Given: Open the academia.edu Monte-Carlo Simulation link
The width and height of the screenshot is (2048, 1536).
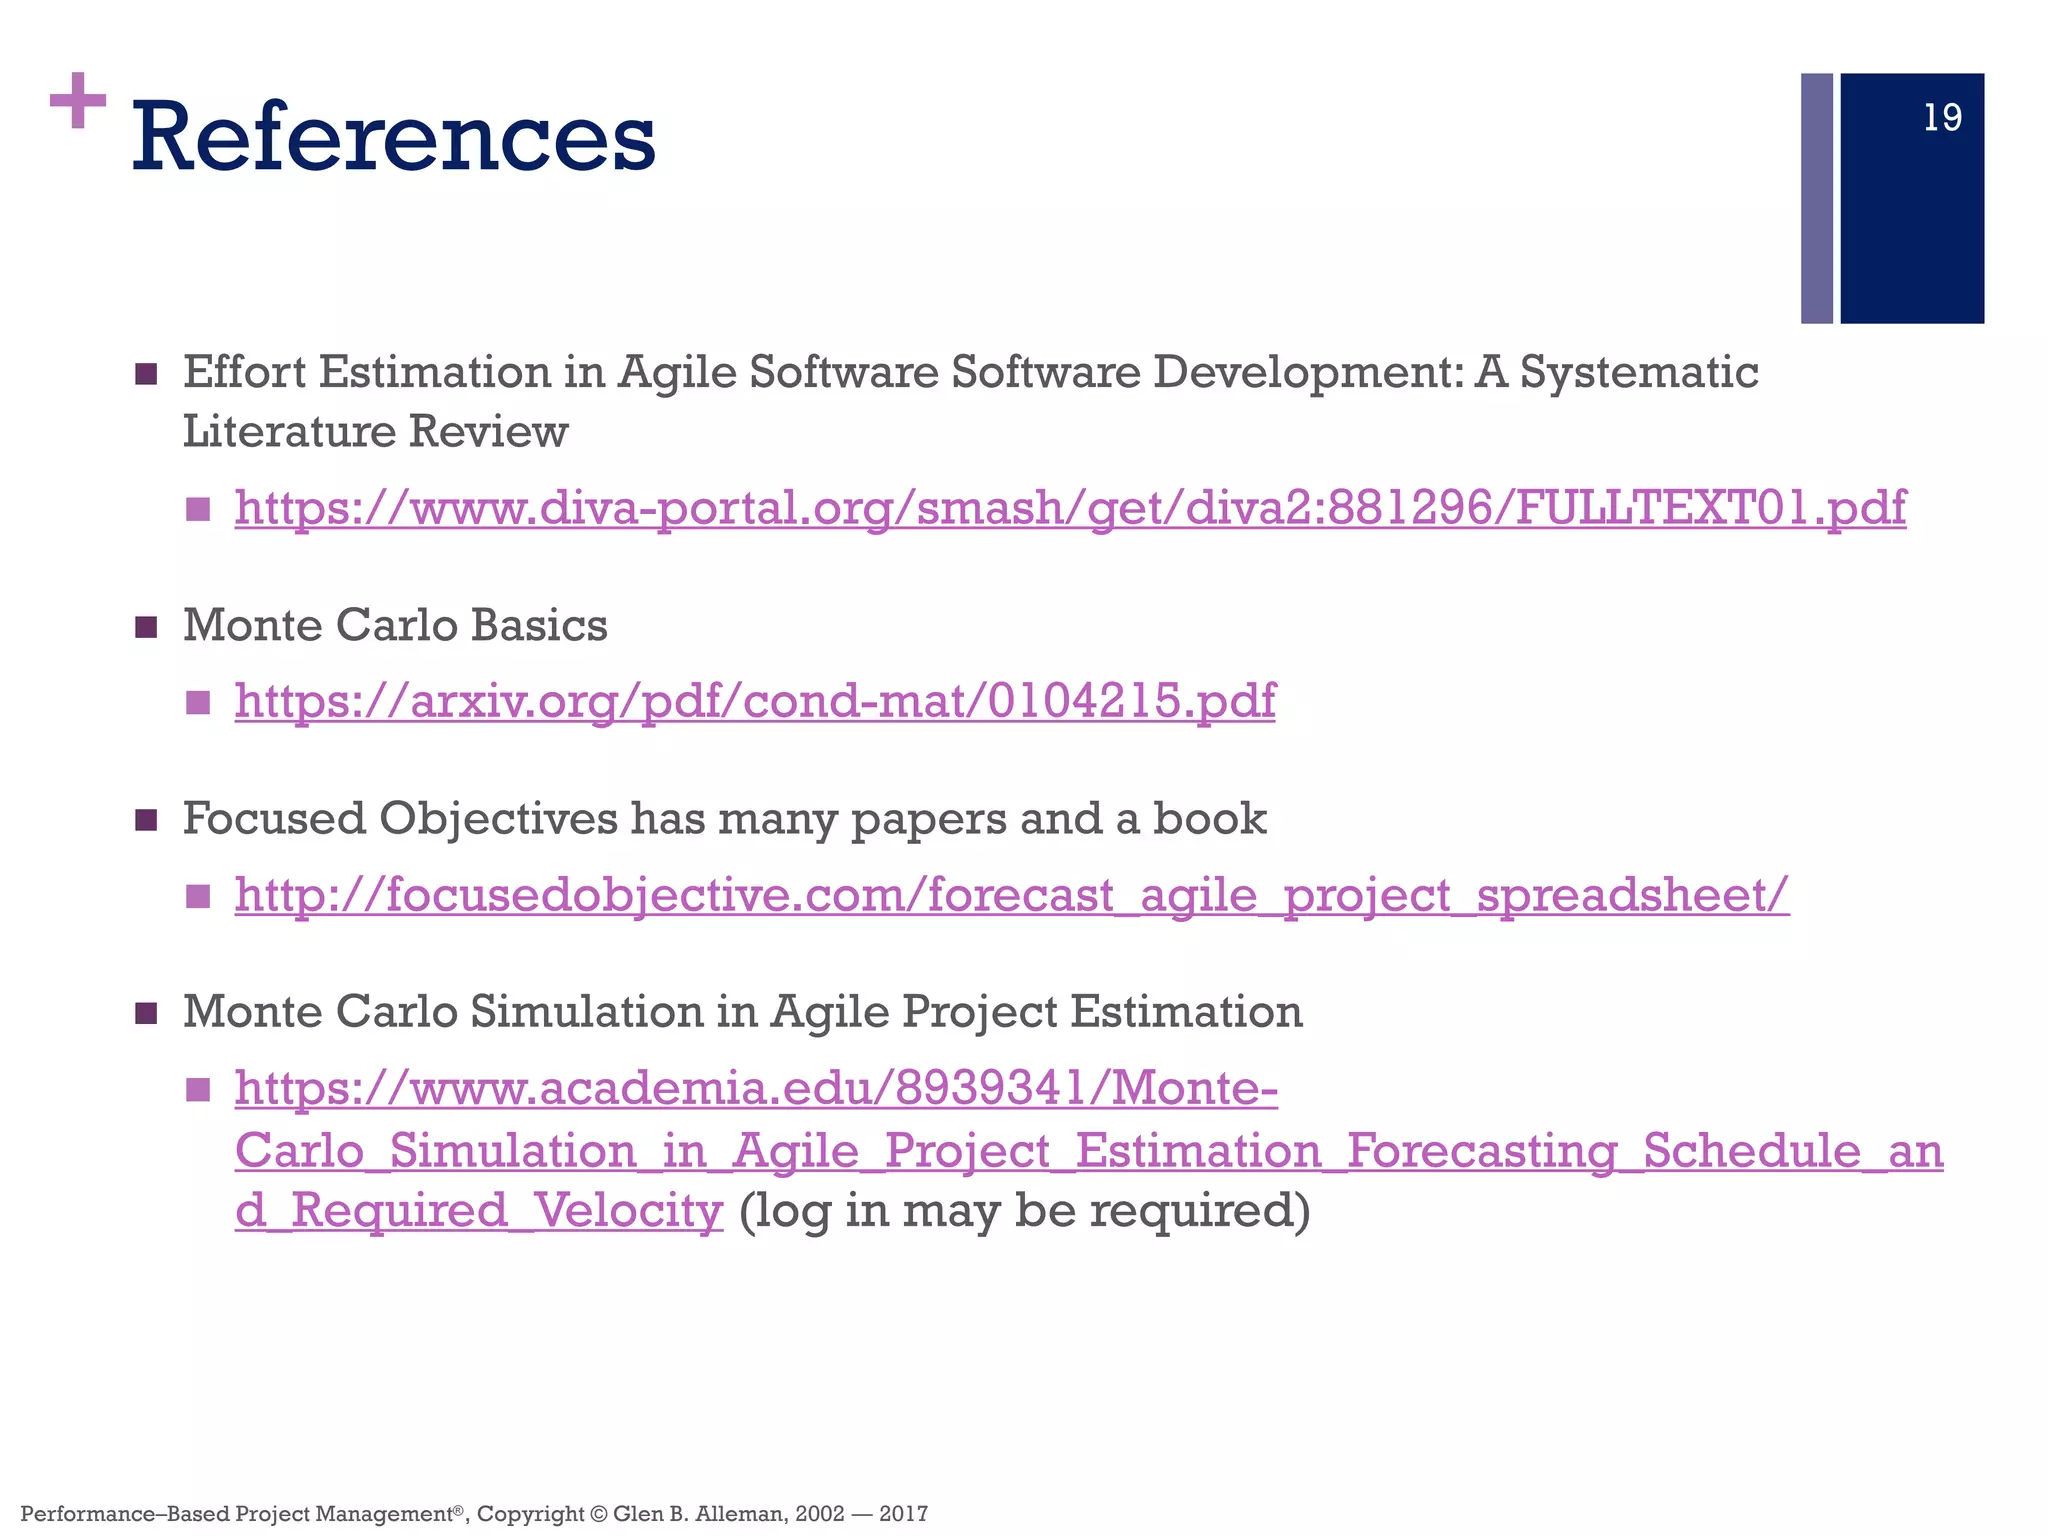Looking at the screenshot, I should (x=1089, y=1149).
